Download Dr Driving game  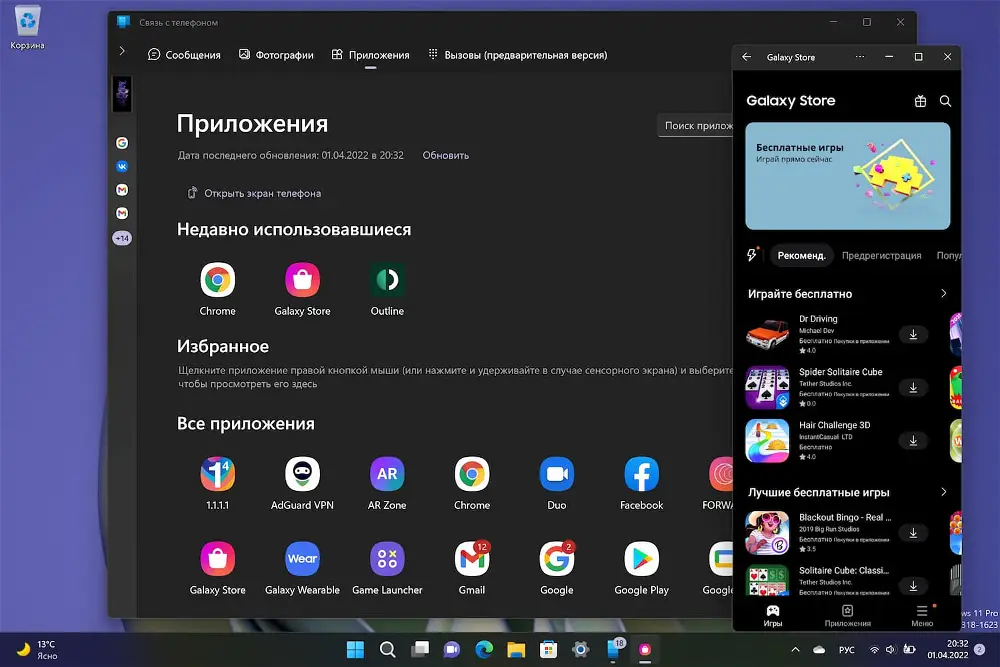(913, 335)
